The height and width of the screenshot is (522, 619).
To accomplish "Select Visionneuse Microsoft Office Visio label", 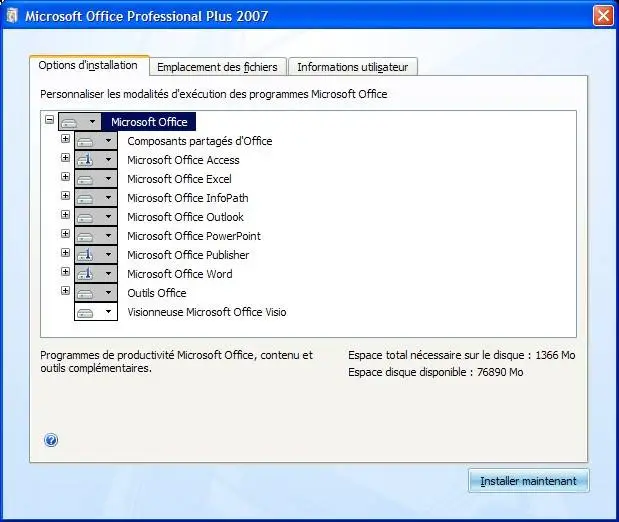I will pyautogui.click(x=207, y=312).
